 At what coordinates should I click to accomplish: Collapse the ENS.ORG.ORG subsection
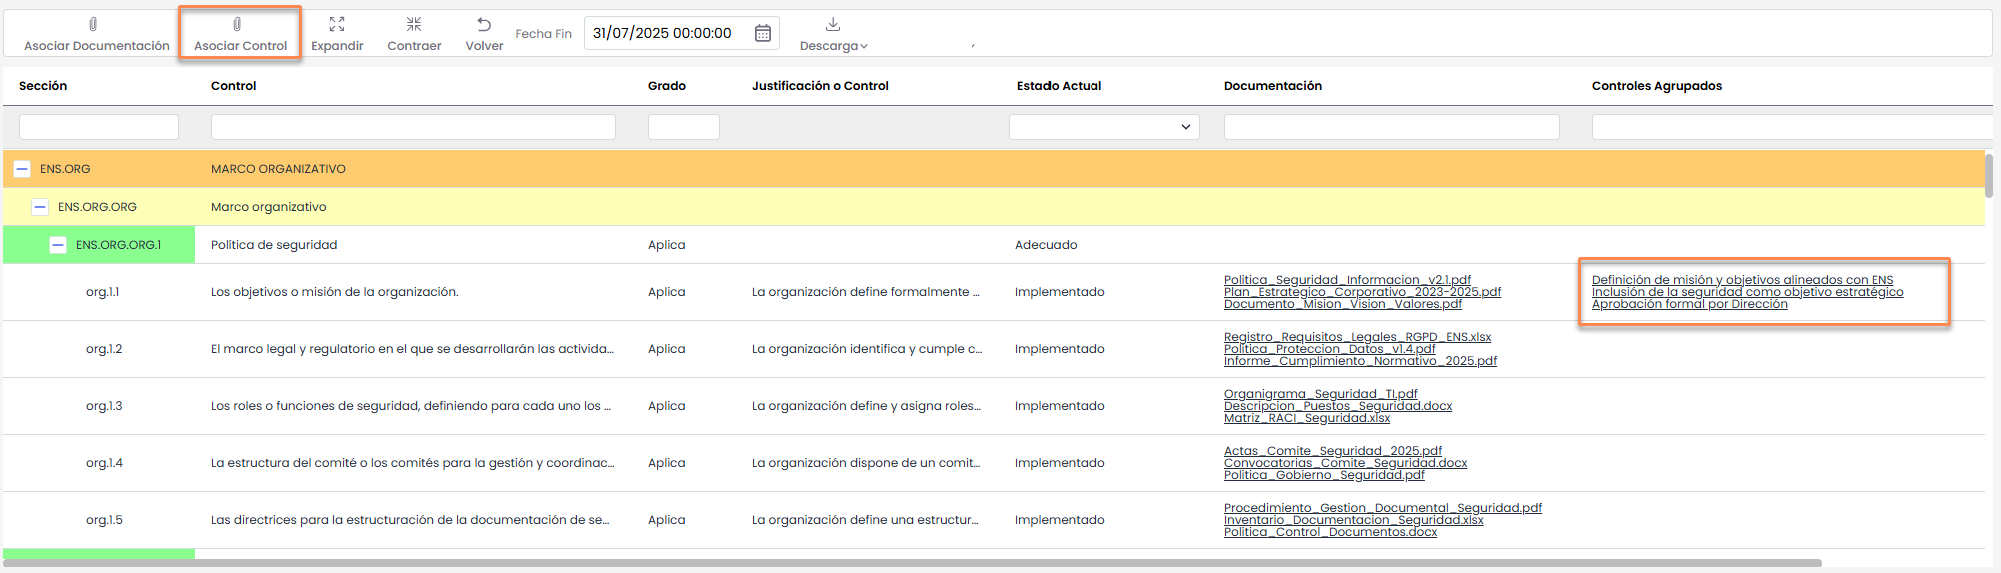(40, 207)
